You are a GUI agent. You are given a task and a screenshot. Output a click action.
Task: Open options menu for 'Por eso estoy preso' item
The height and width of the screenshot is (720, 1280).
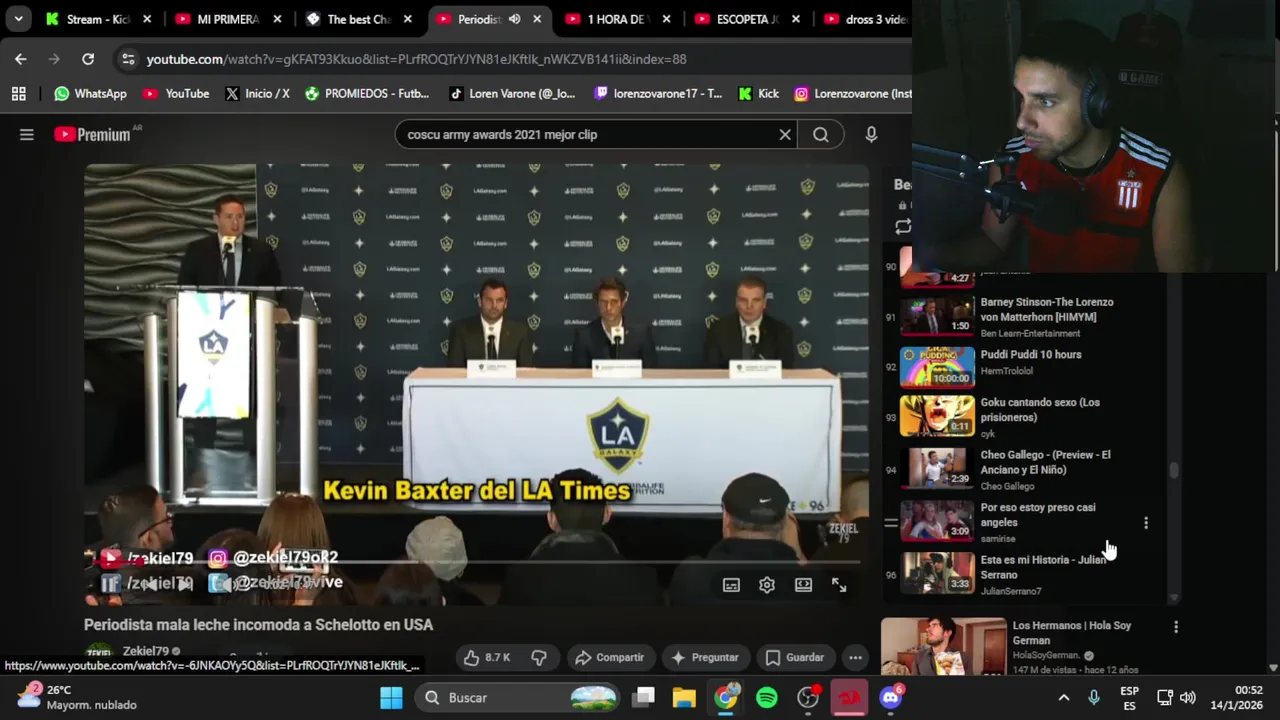coord(1146,523)
